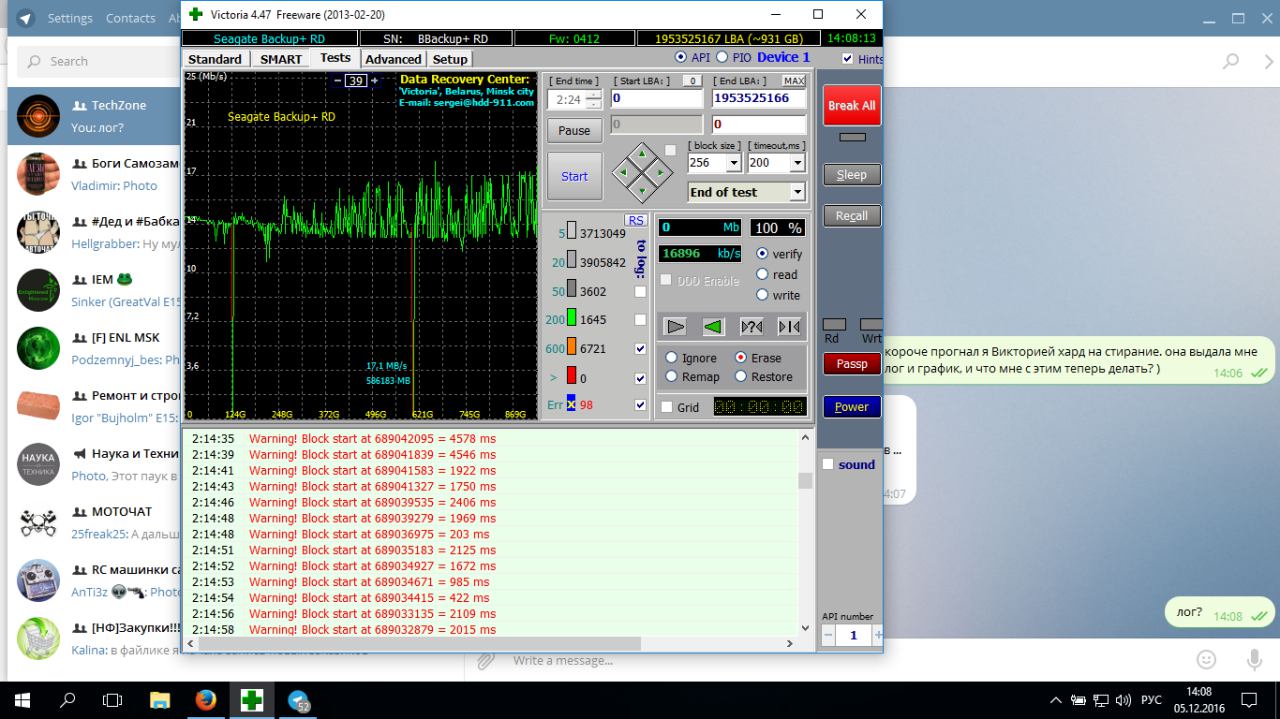Switch to the SMART tab

point(281,59)
